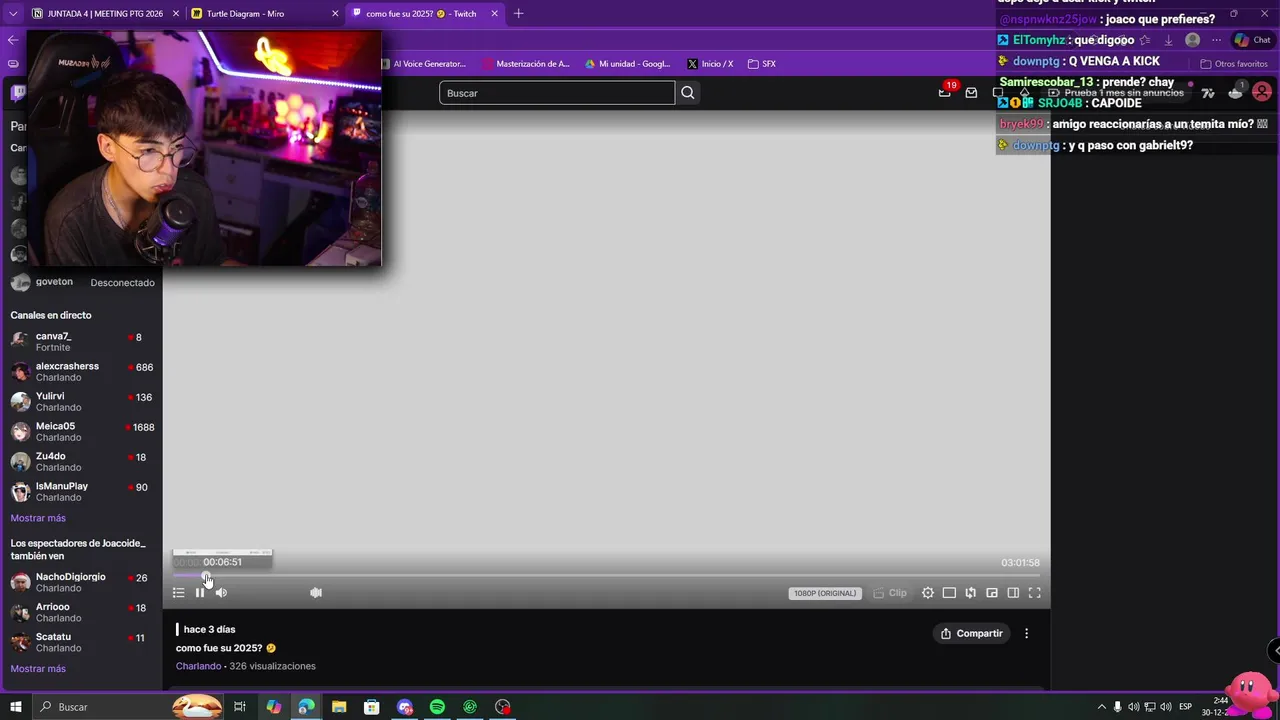Viewport: 1280px width, 720px height.
Task: Open Twitch notifications inbox with 19 badge
Action: click(945, 92)
